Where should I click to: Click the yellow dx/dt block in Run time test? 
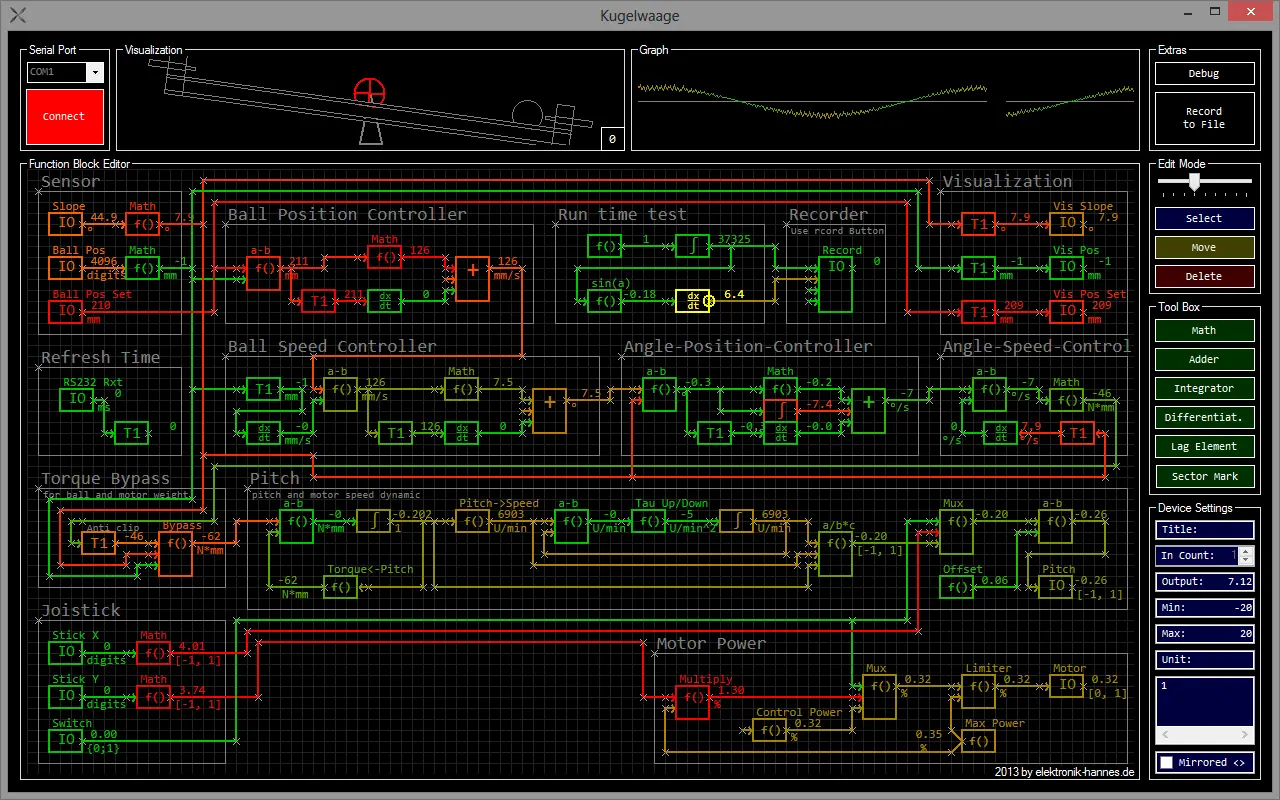[693, 300]
